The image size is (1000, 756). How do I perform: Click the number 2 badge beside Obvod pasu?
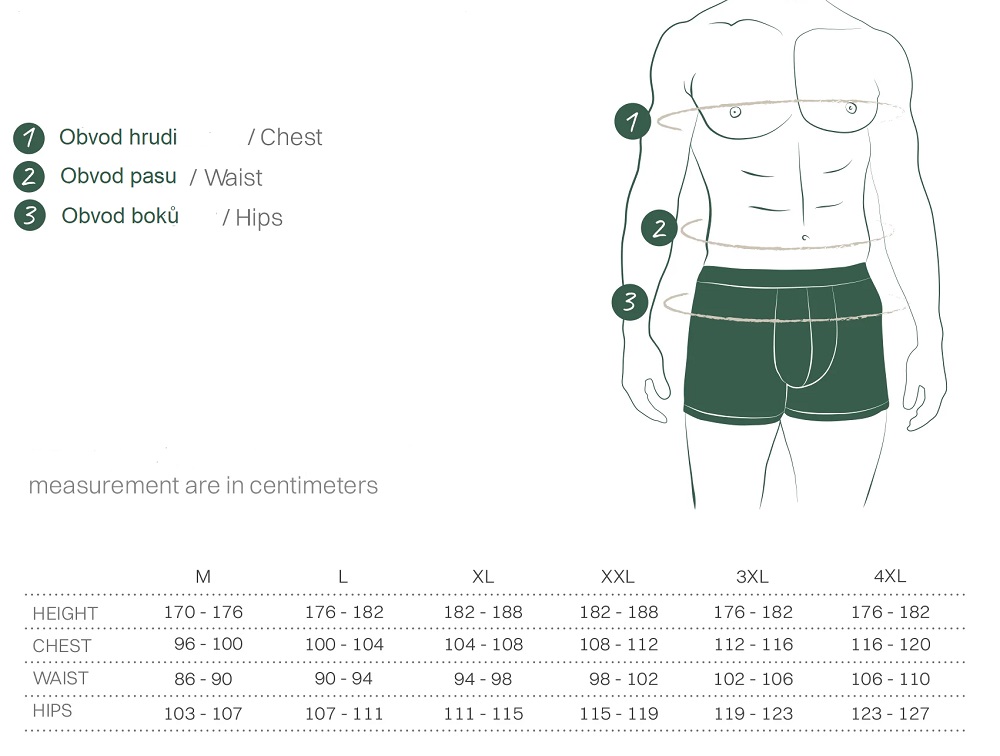point(29,177)
